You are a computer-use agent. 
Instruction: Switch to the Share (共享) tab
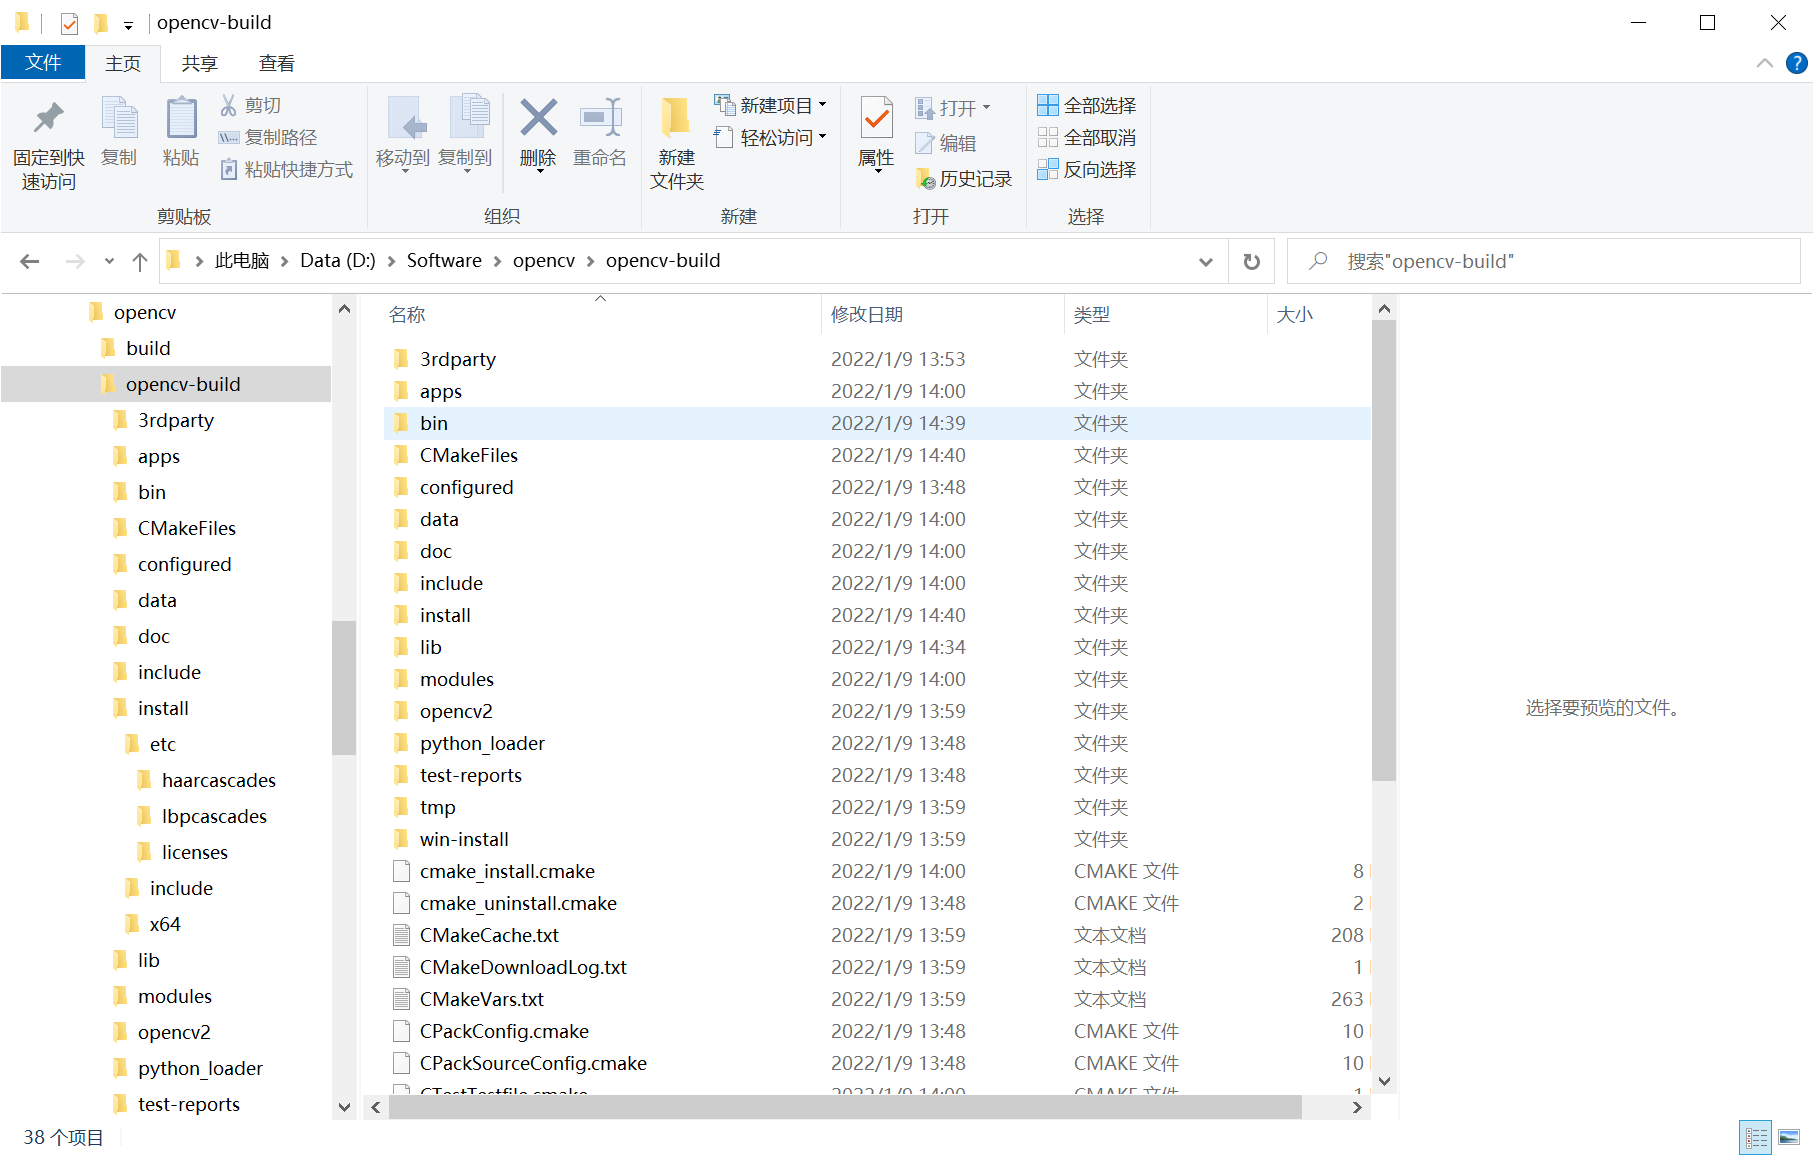(x=200, y=63)
